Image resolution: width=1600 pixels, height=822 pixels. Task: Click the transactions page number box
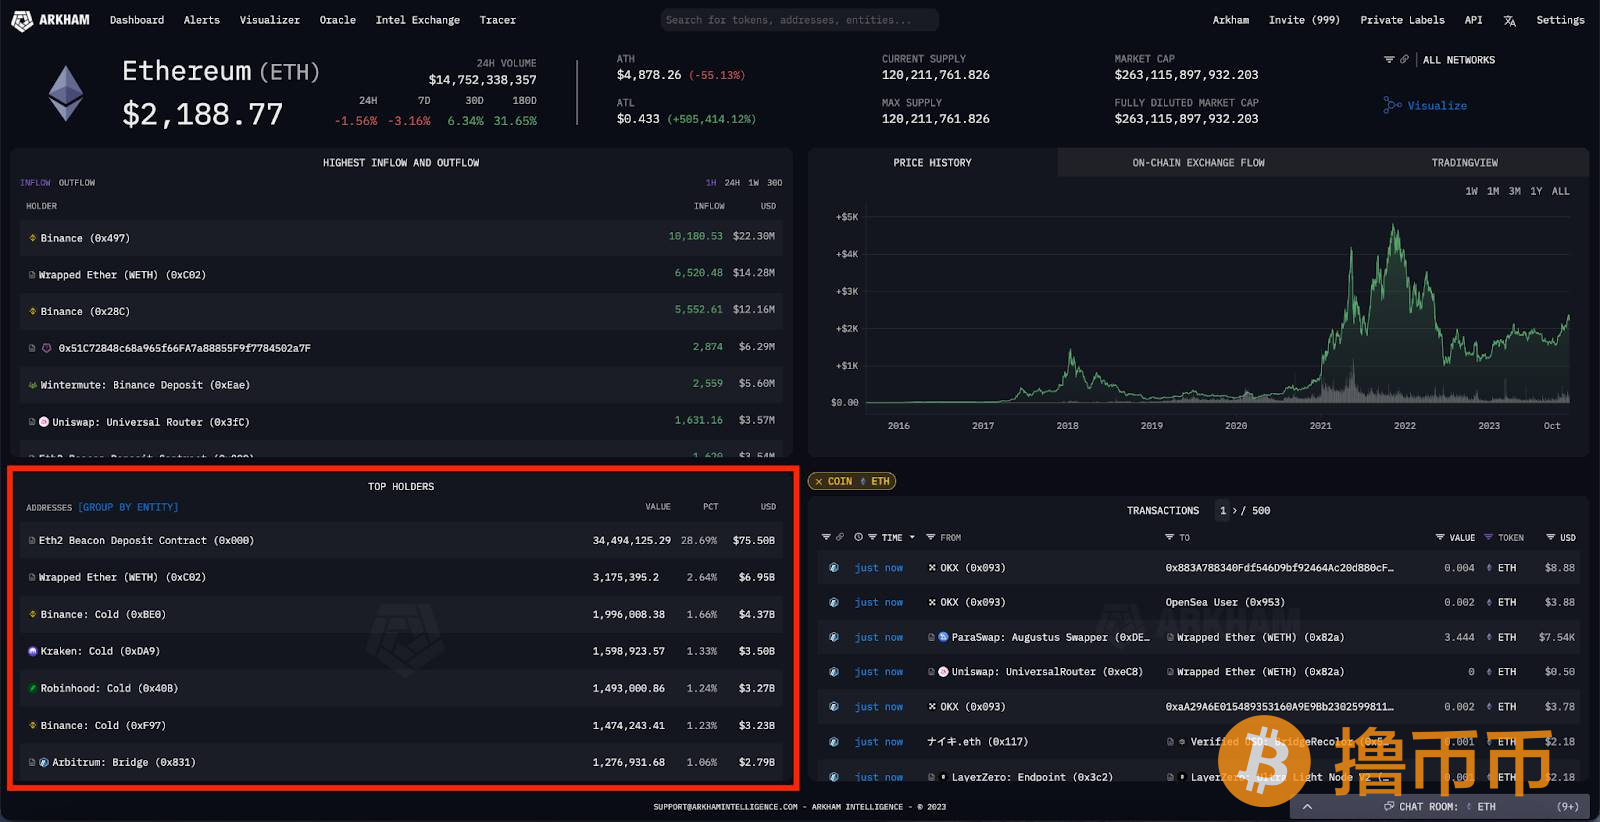[1223, 511]
